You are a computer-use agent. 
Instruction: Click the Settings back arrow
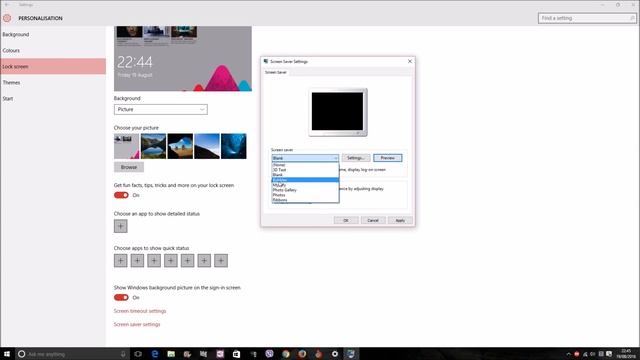point(7,4)
